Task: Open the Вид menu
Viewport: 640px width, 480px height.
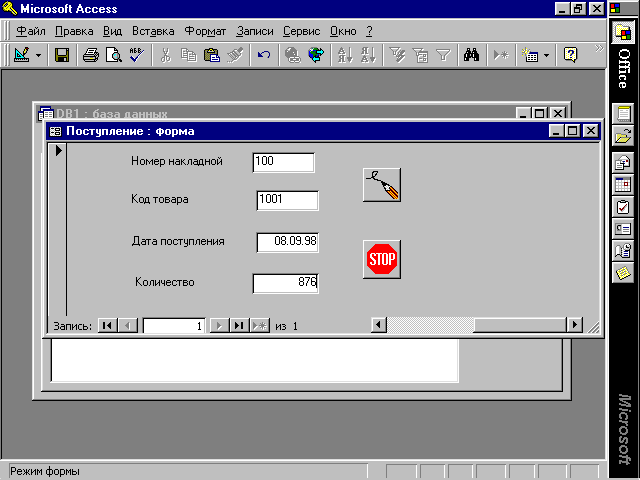Action: [112, 31]
